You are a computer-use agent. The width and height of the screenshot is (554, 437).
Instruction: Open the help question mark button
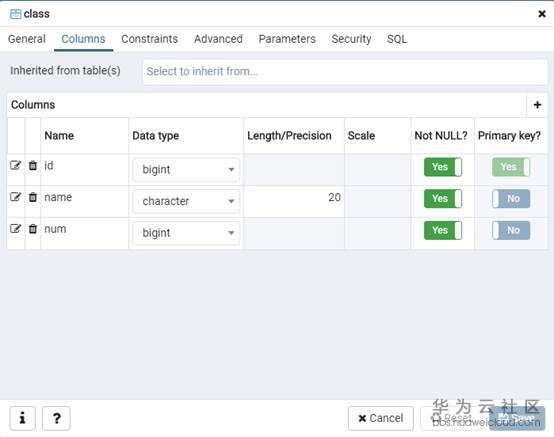pos(56,418)
